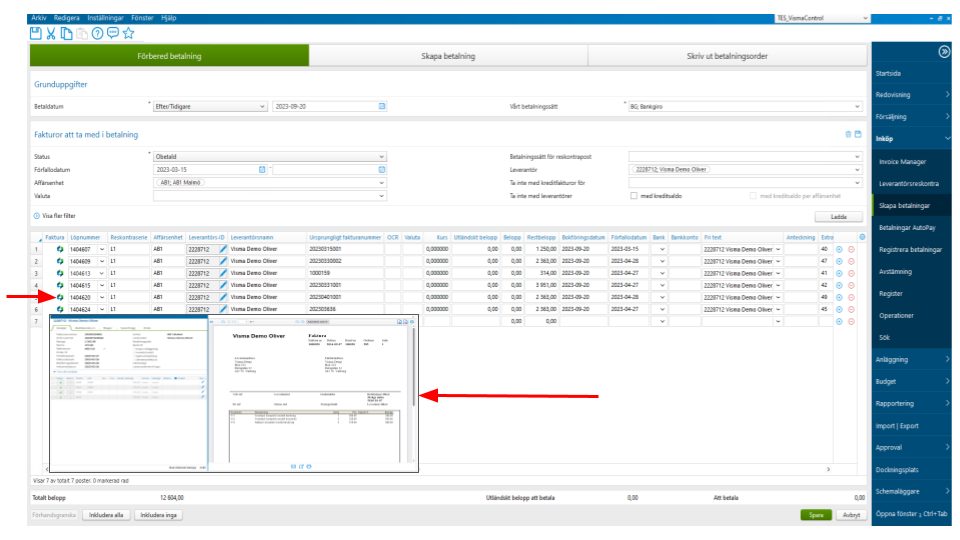The image size is (960, 540).
Task: Open invoice image for row 1404607
Action: (60, 249)
